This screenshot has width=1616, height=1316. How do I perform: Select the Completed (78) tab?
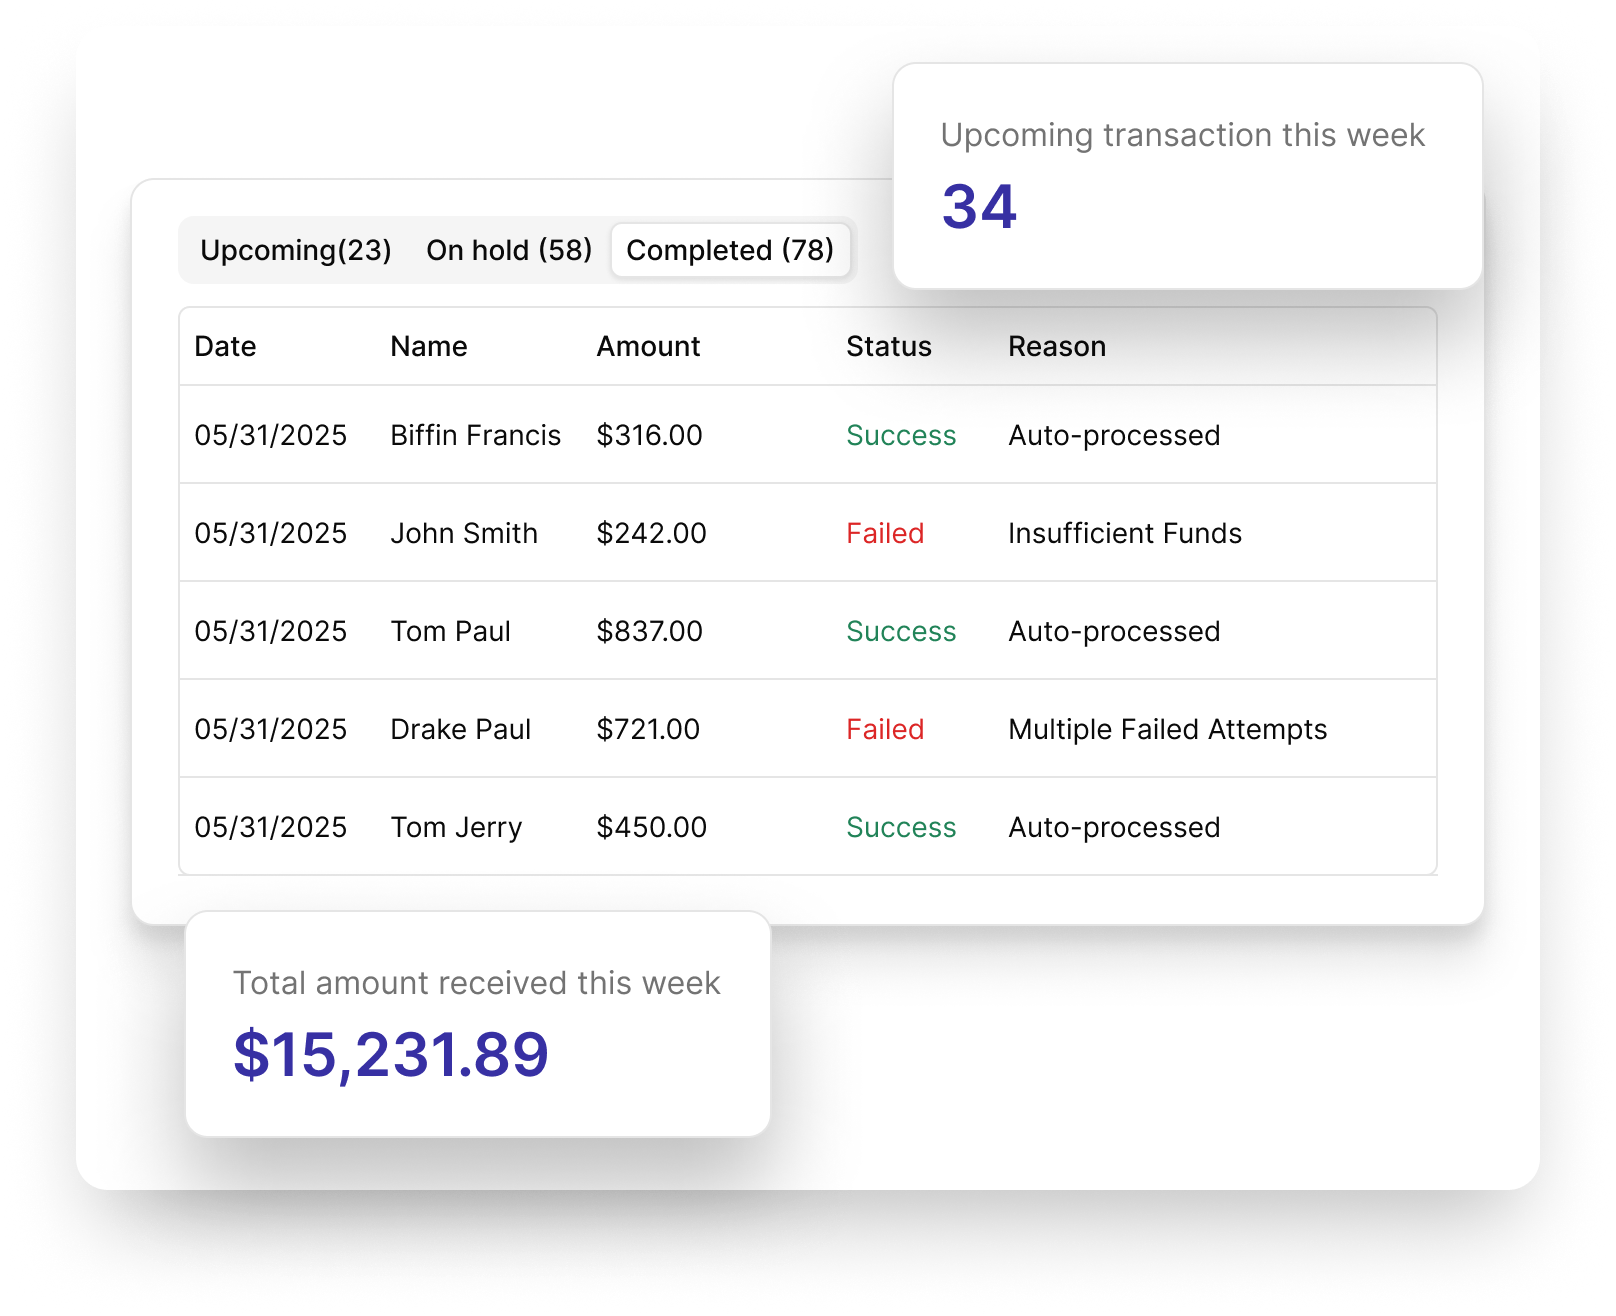[x=730, y=250]
